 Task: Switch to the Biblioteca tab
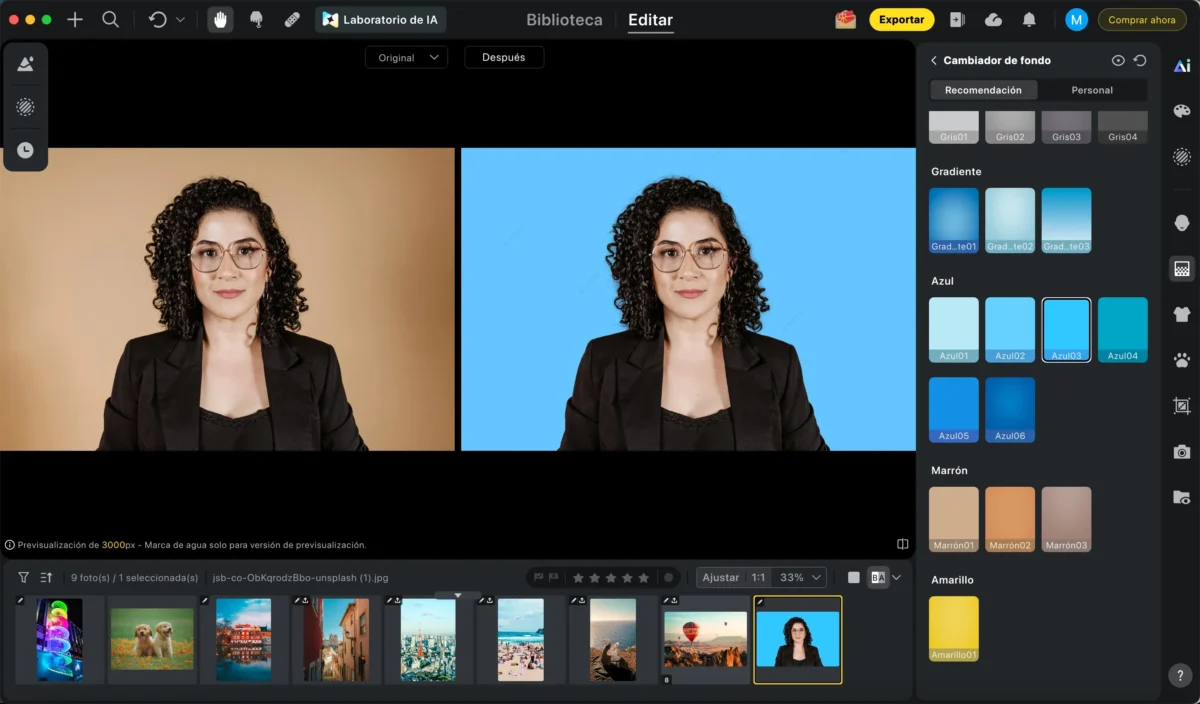point(564,20)
